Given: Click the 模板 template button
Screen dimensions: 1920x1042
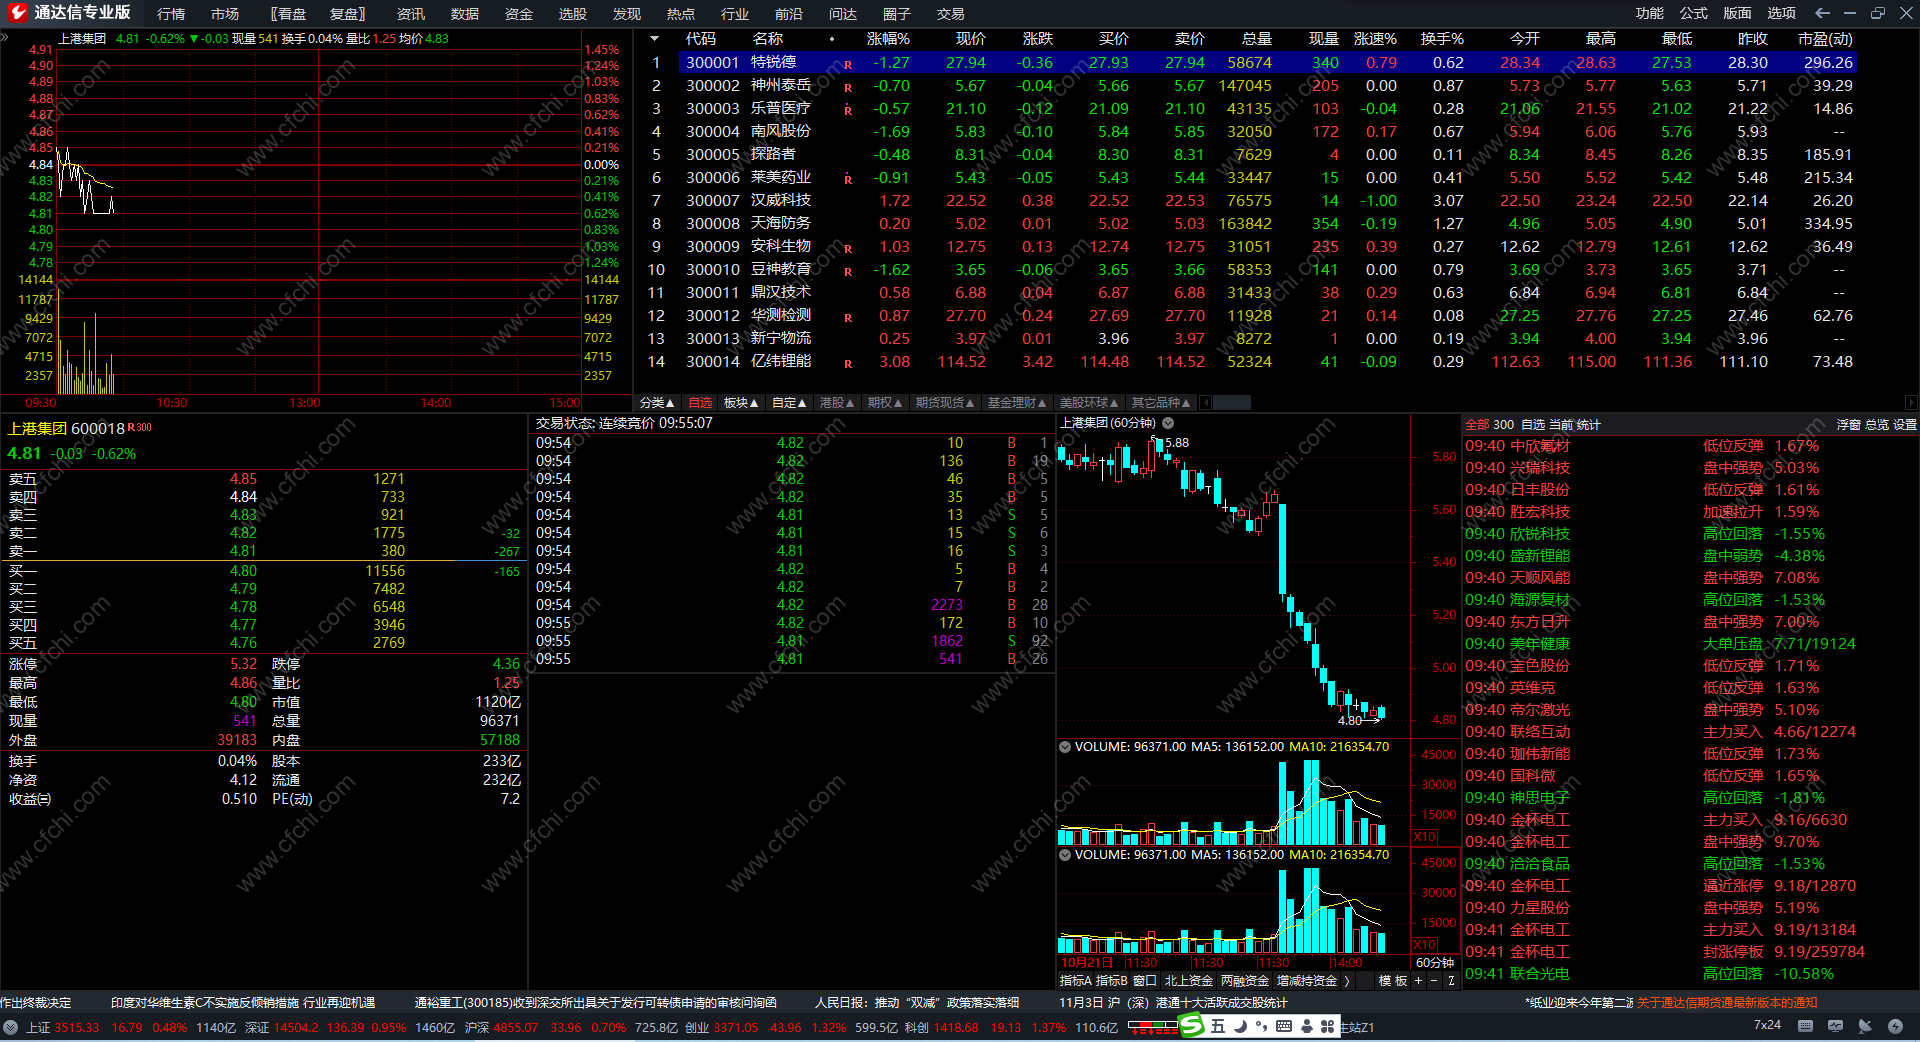Looking at the screenshot, I should (1393, 981).
